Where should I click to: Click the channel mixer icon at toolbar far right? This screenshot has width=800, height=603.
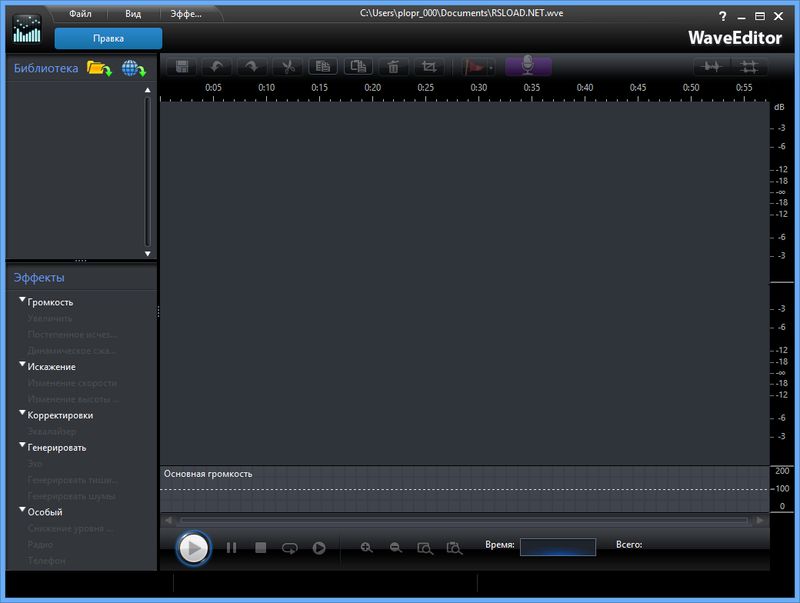[749, 66]
